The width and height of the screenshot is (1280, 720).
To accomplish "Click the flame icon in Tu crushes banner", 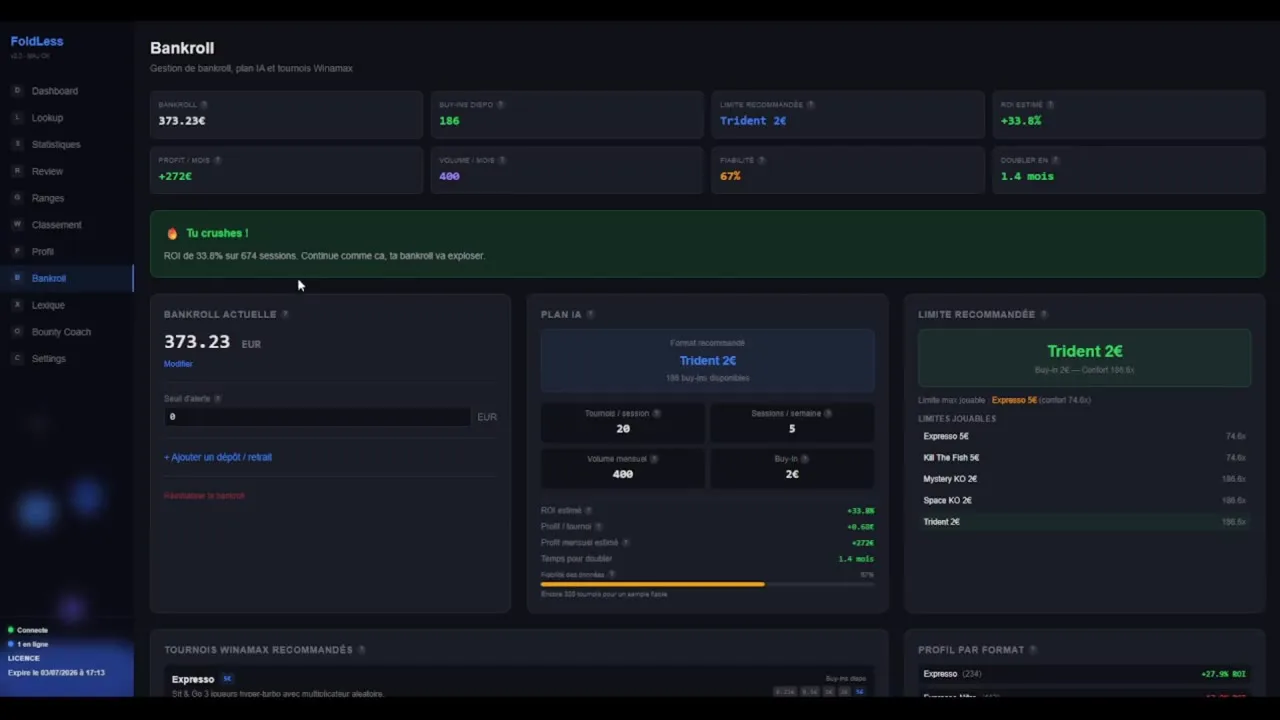I will pyautogui.click(x=172, y=233).
